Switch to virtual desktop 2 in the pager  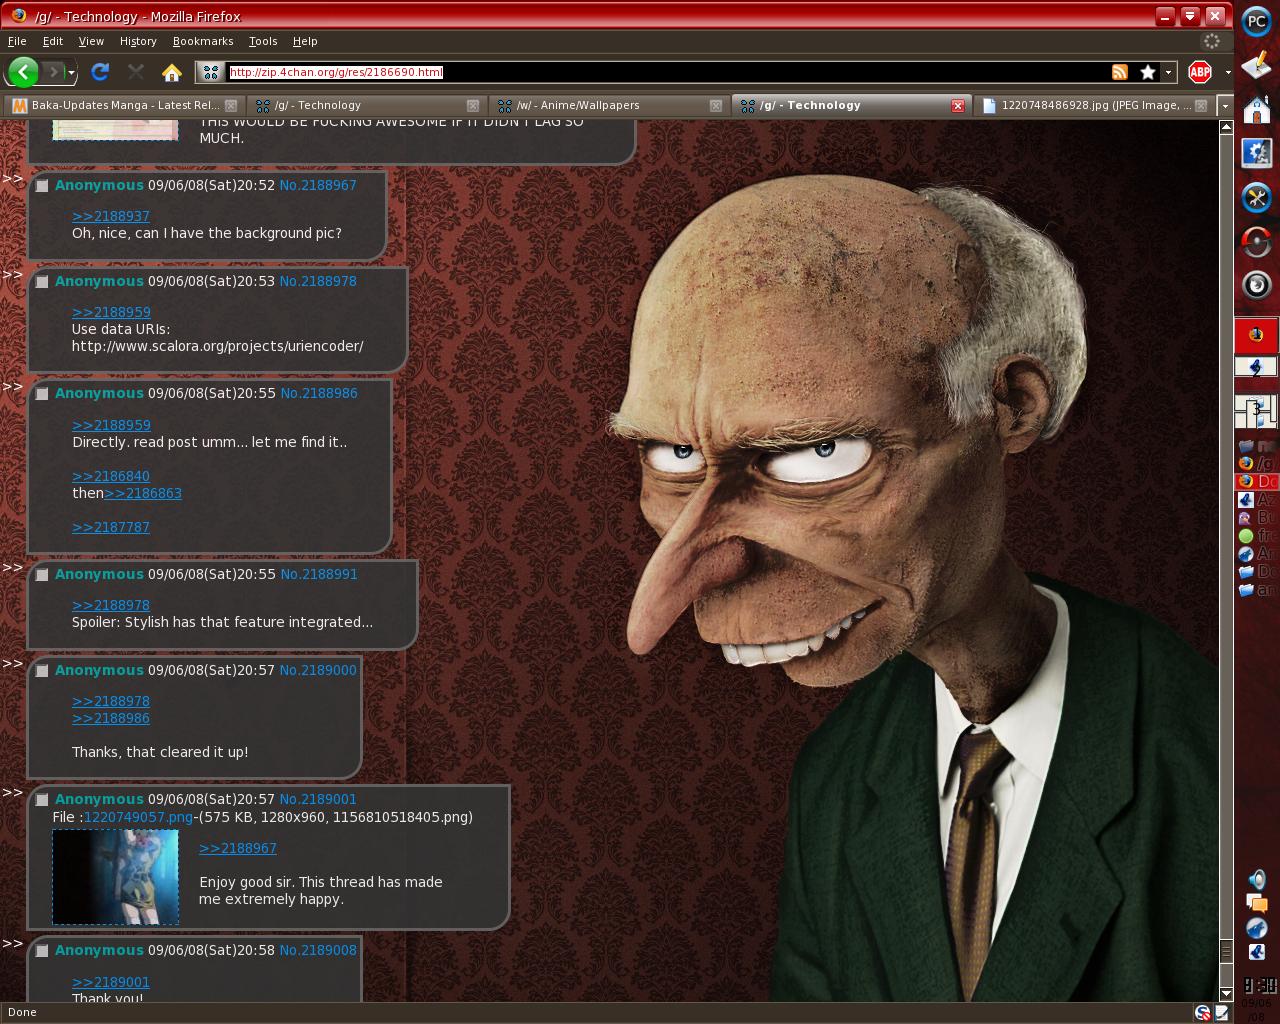(1256, 368)
